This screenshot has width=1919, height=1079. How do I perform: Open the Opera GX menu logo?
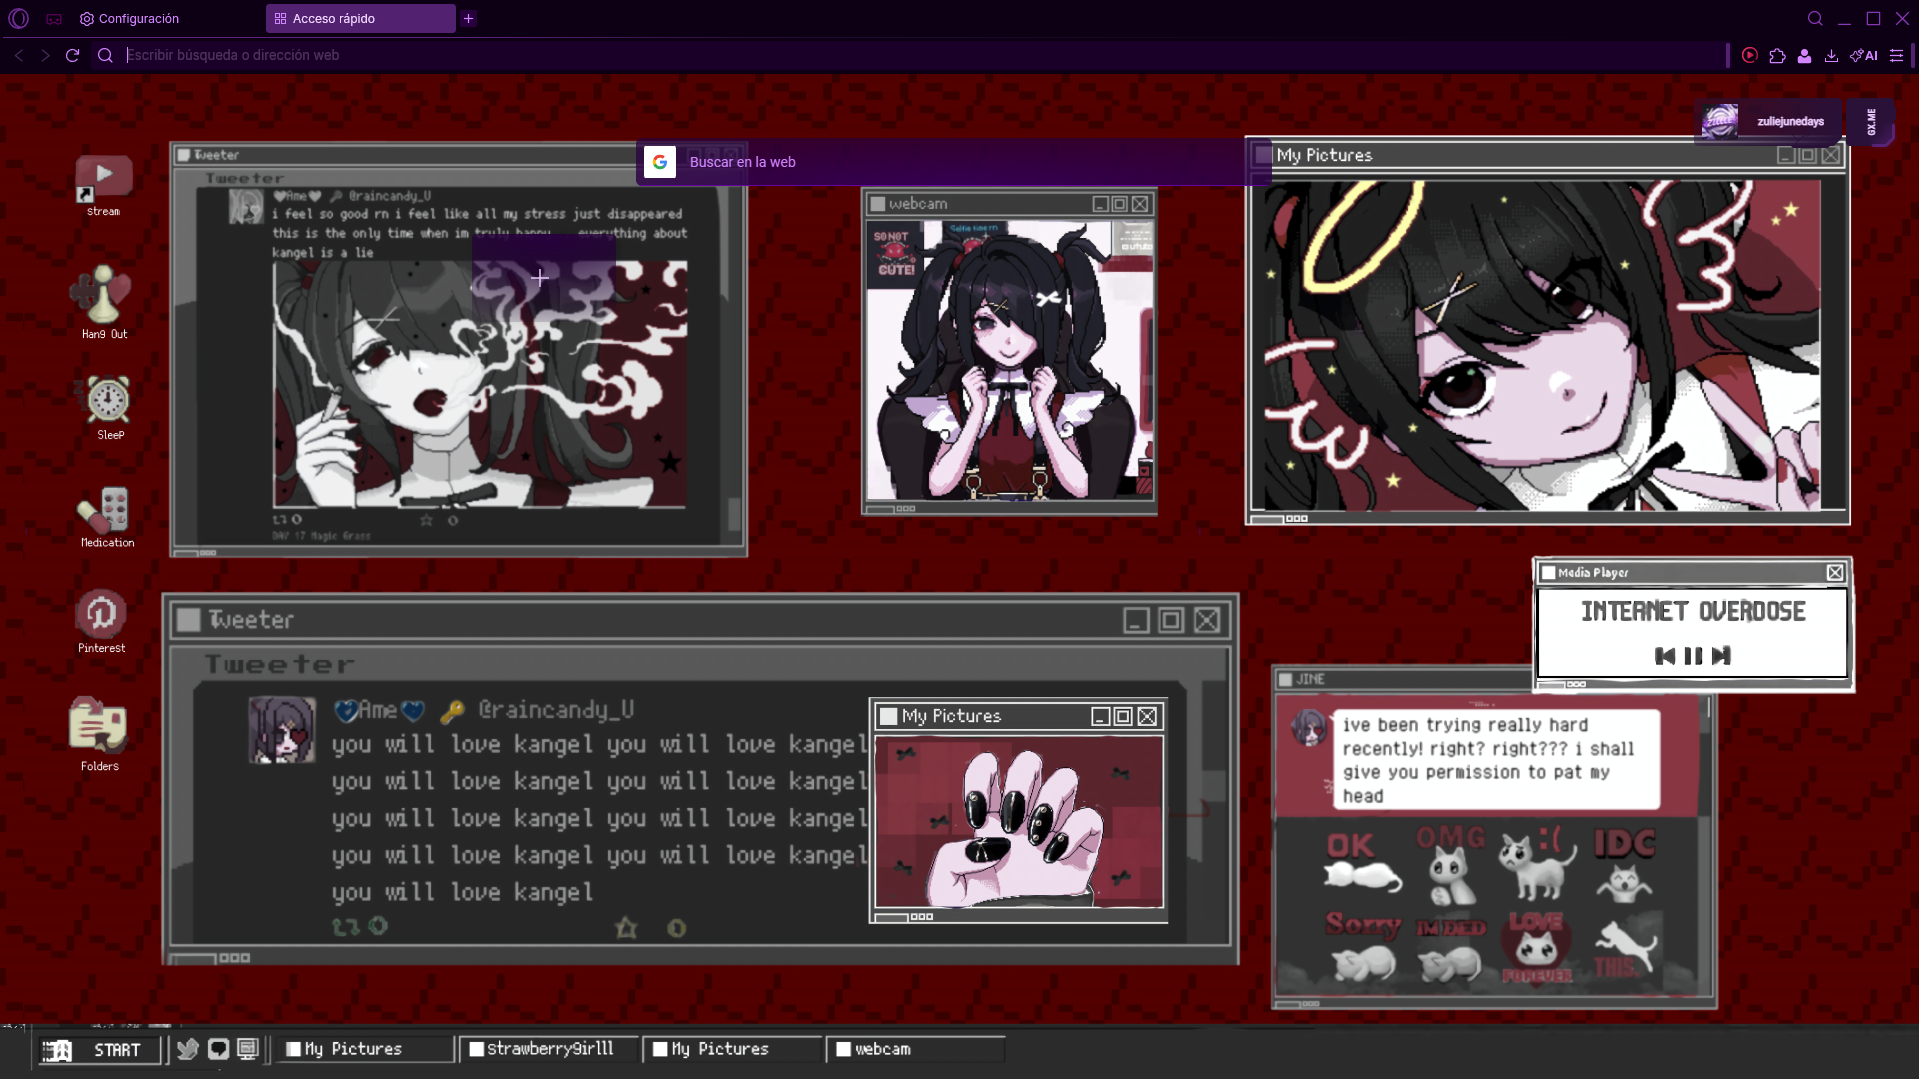19,18
